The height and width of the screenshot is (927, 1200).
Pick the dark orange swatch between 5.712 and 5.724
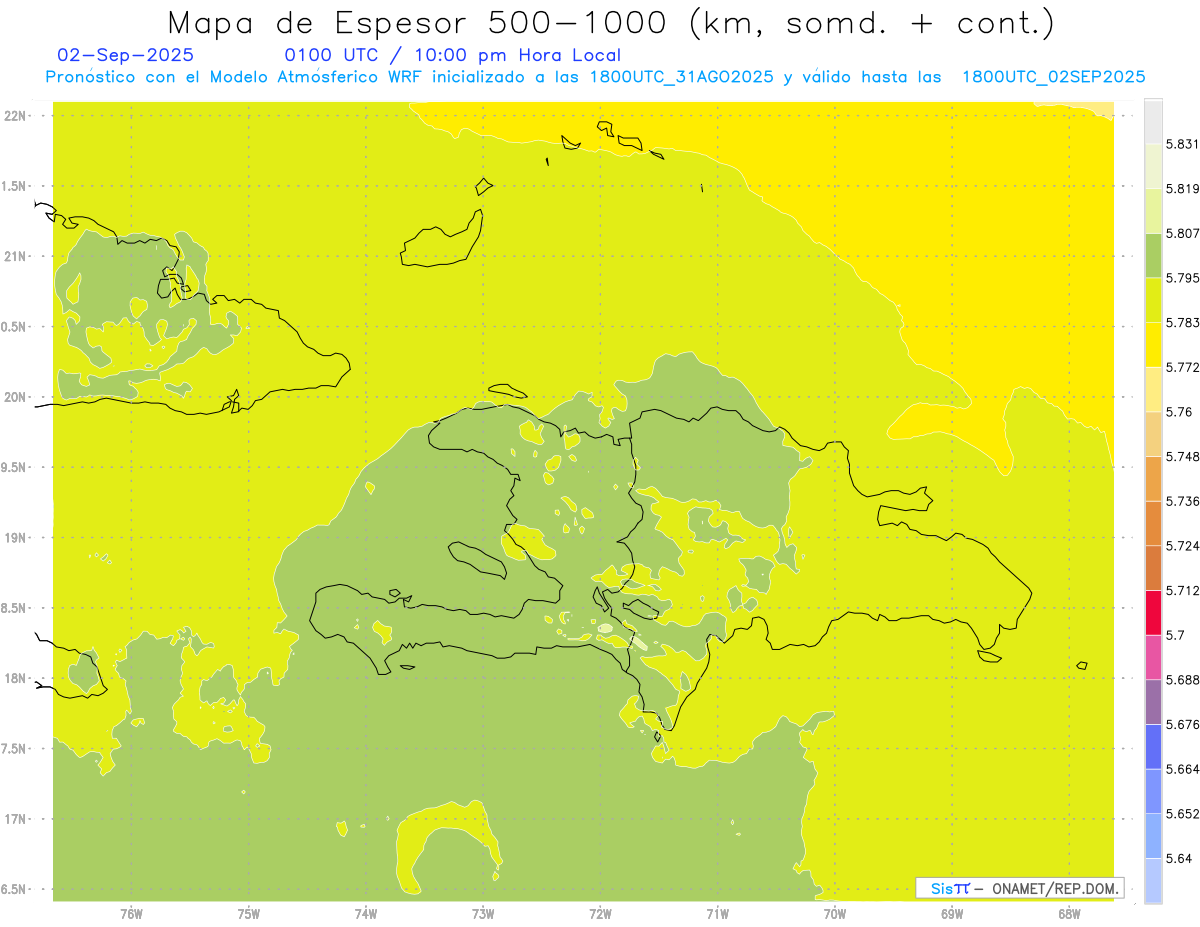[1153, 567]
